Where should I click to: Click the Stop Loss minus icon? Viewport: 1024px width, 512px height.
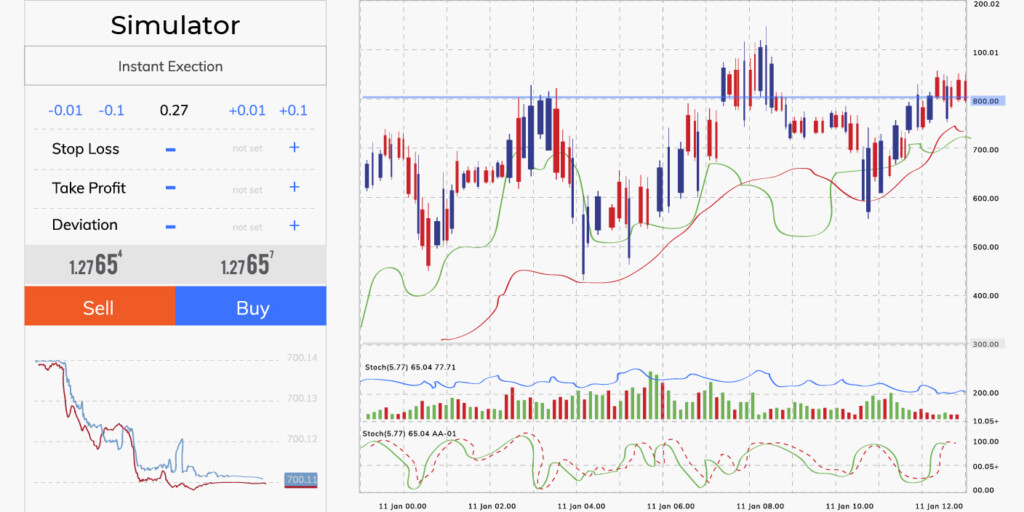click(x=170, y=149)
